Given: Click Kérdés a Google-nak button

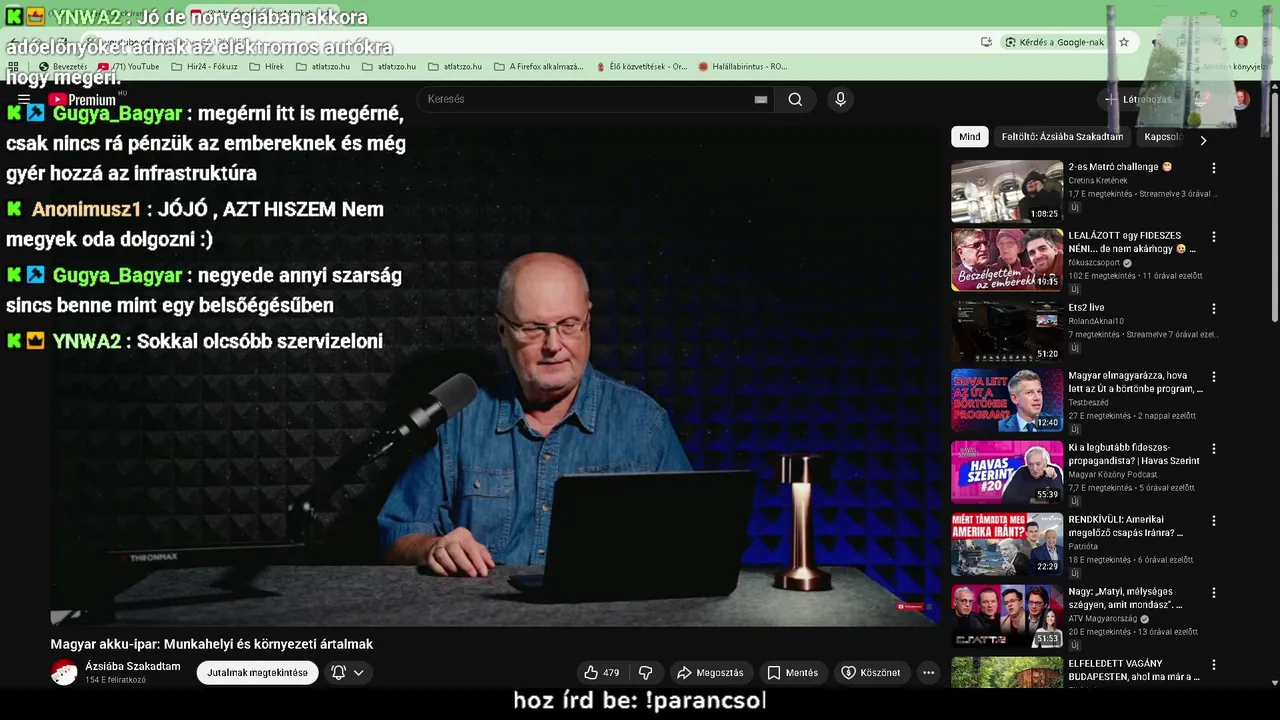Looking at the screenshot, I should (1055, 42).
